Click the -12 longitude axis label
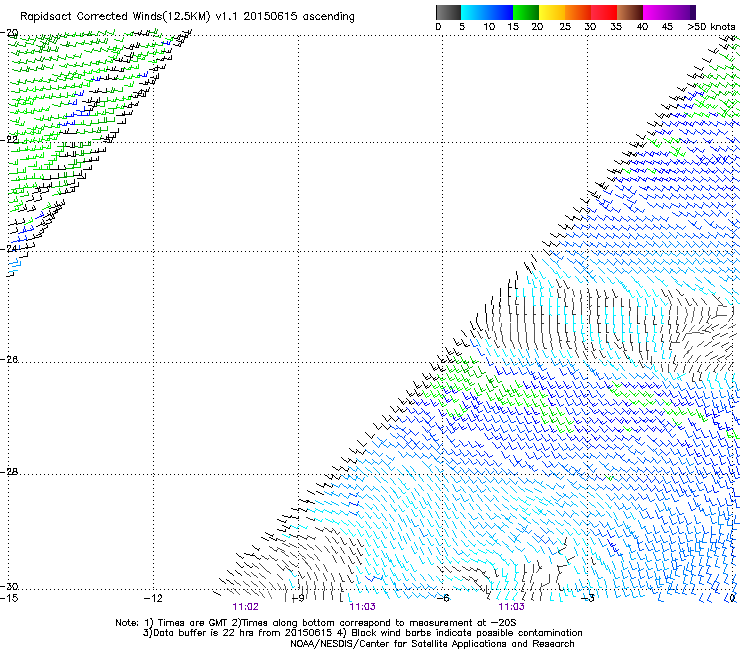This screenshot has height=650, width=740. tap(153, 599)
